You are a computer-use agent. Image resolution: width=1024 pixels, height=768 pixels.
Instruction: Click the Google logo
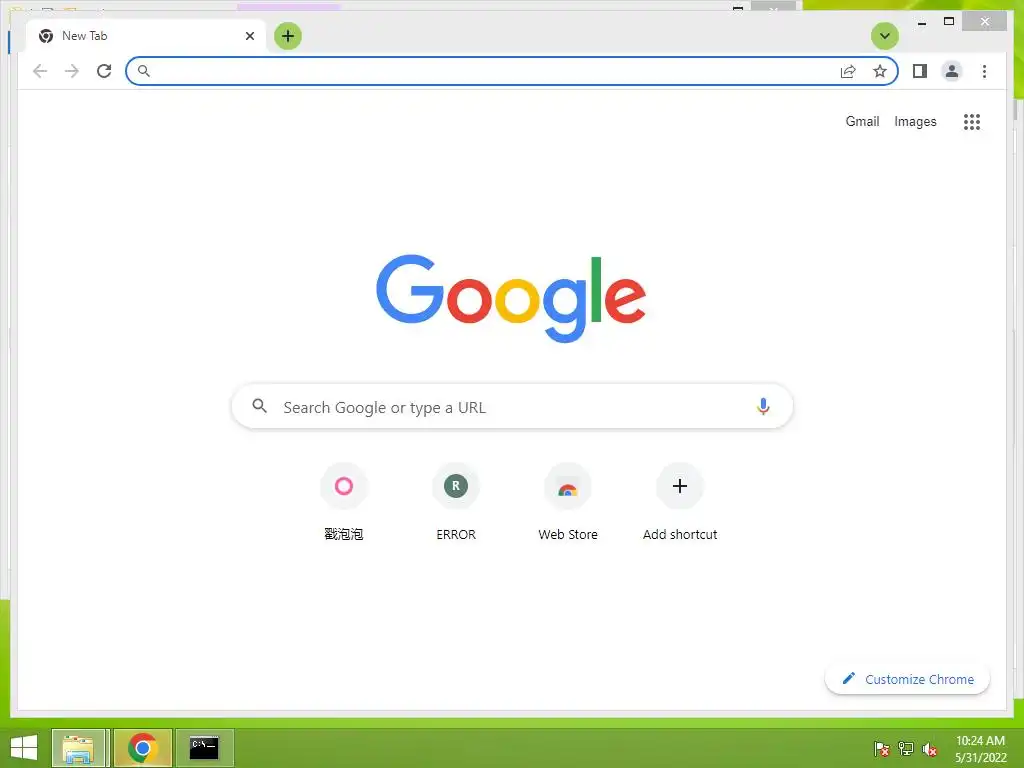coord(511,298)
